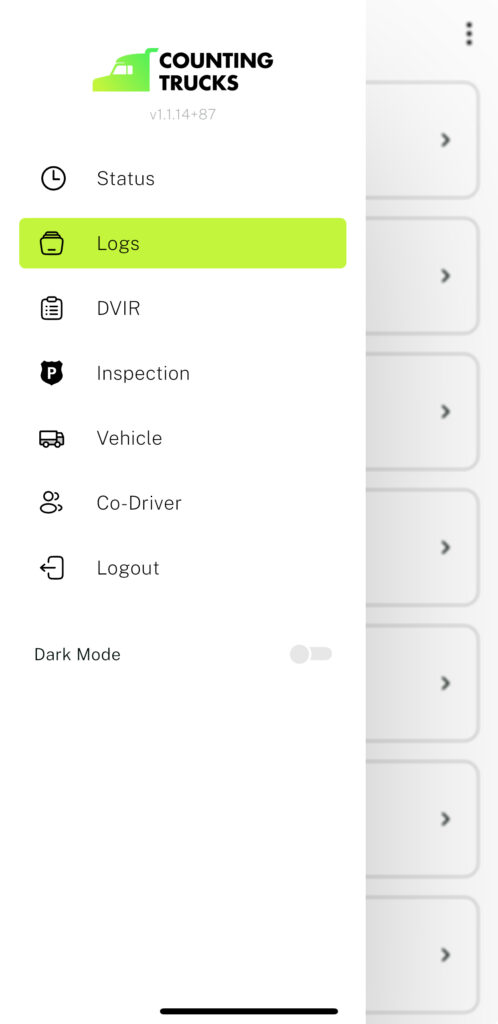Open the fourth log card chevron

click(446, 547)
